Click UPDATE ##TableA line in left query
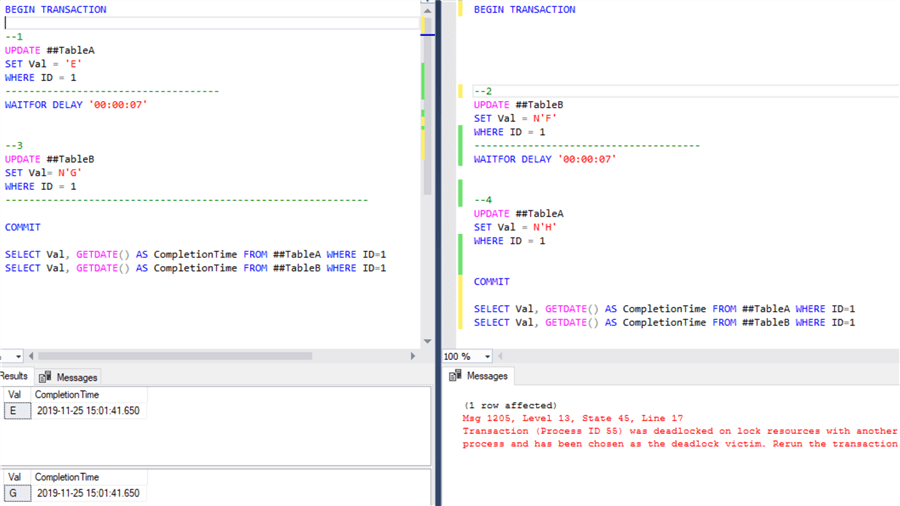The image size is (900, 506). (x=50, y=50)
